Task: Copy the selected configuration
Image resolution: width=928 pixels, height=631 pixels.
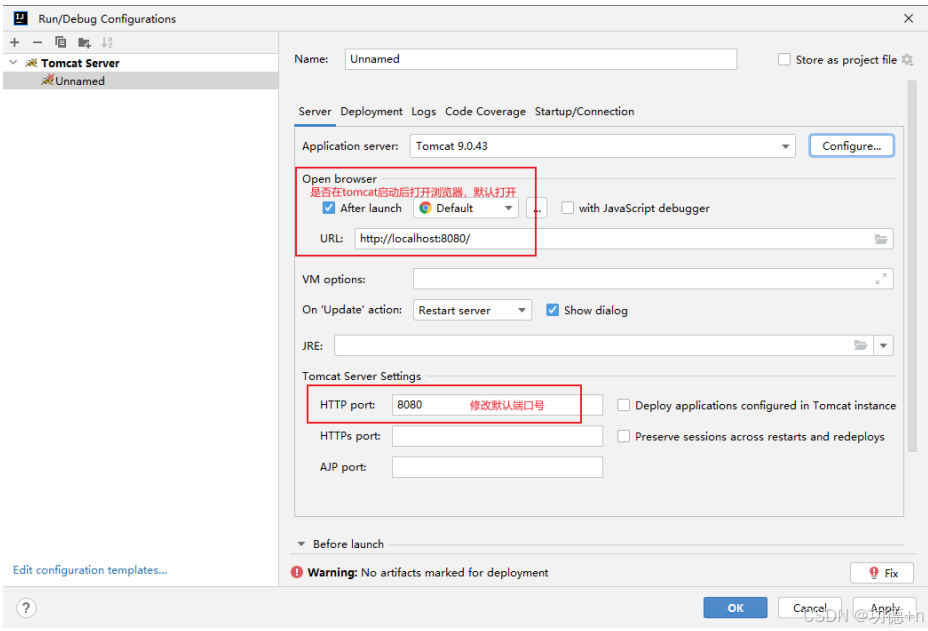Action: click(60, 42)
